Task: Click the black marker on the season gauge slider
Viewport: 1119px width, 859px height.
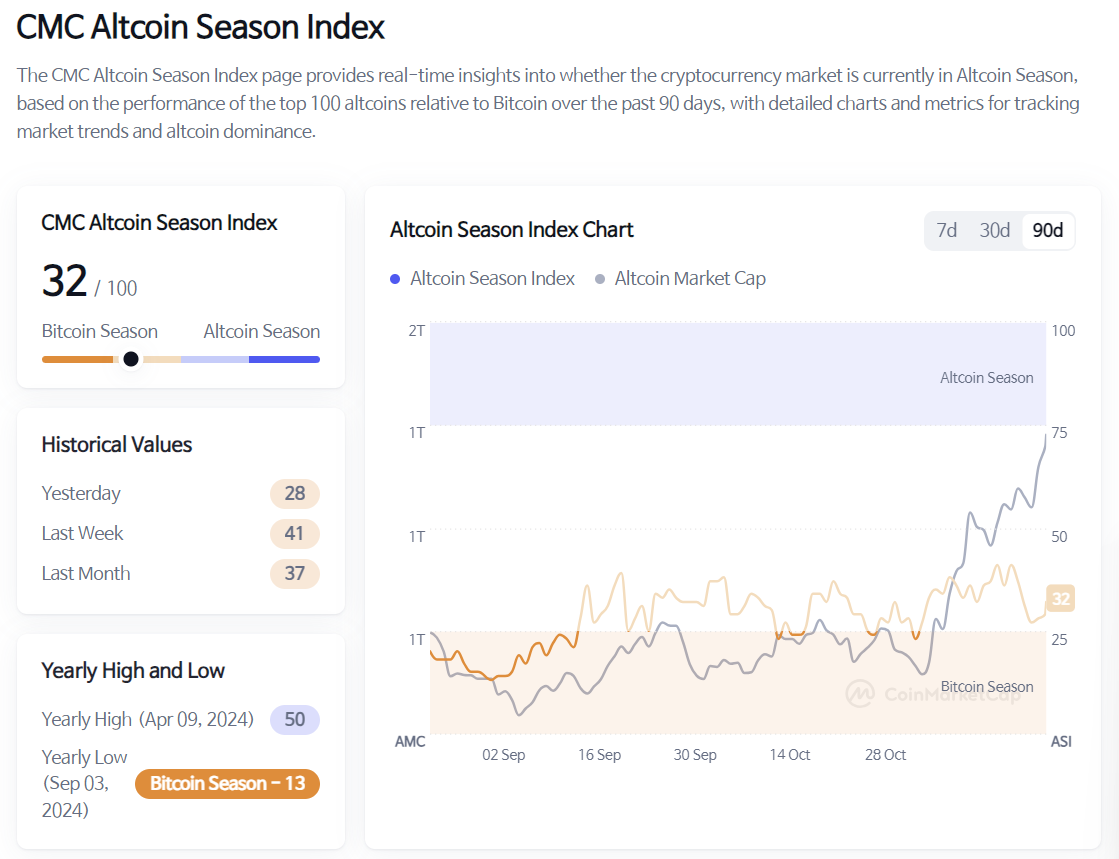Action: [131, 358]
